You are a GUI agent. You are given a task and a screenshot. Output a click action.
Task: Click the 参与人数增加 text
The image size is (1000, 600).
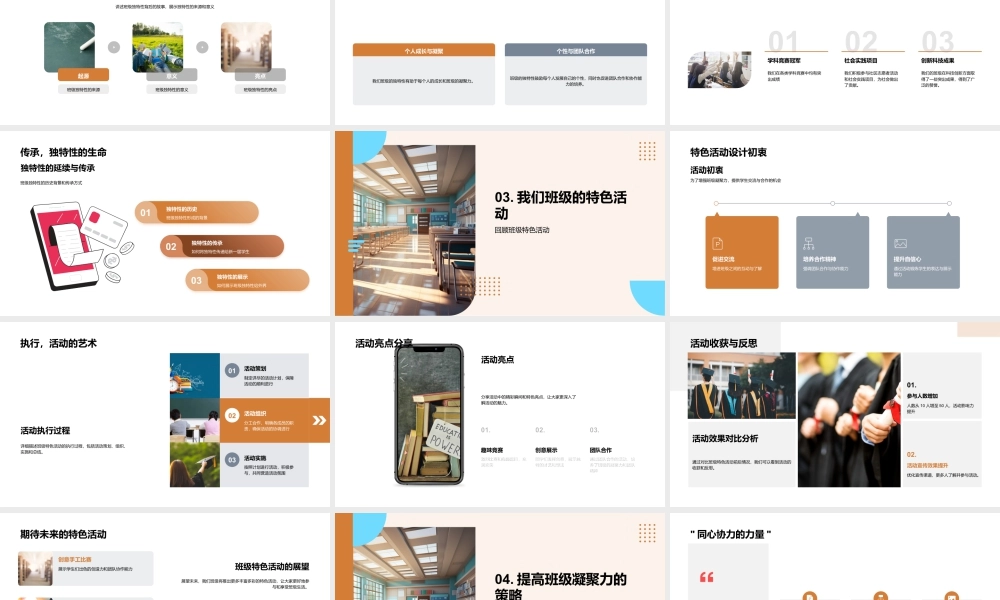922,396
